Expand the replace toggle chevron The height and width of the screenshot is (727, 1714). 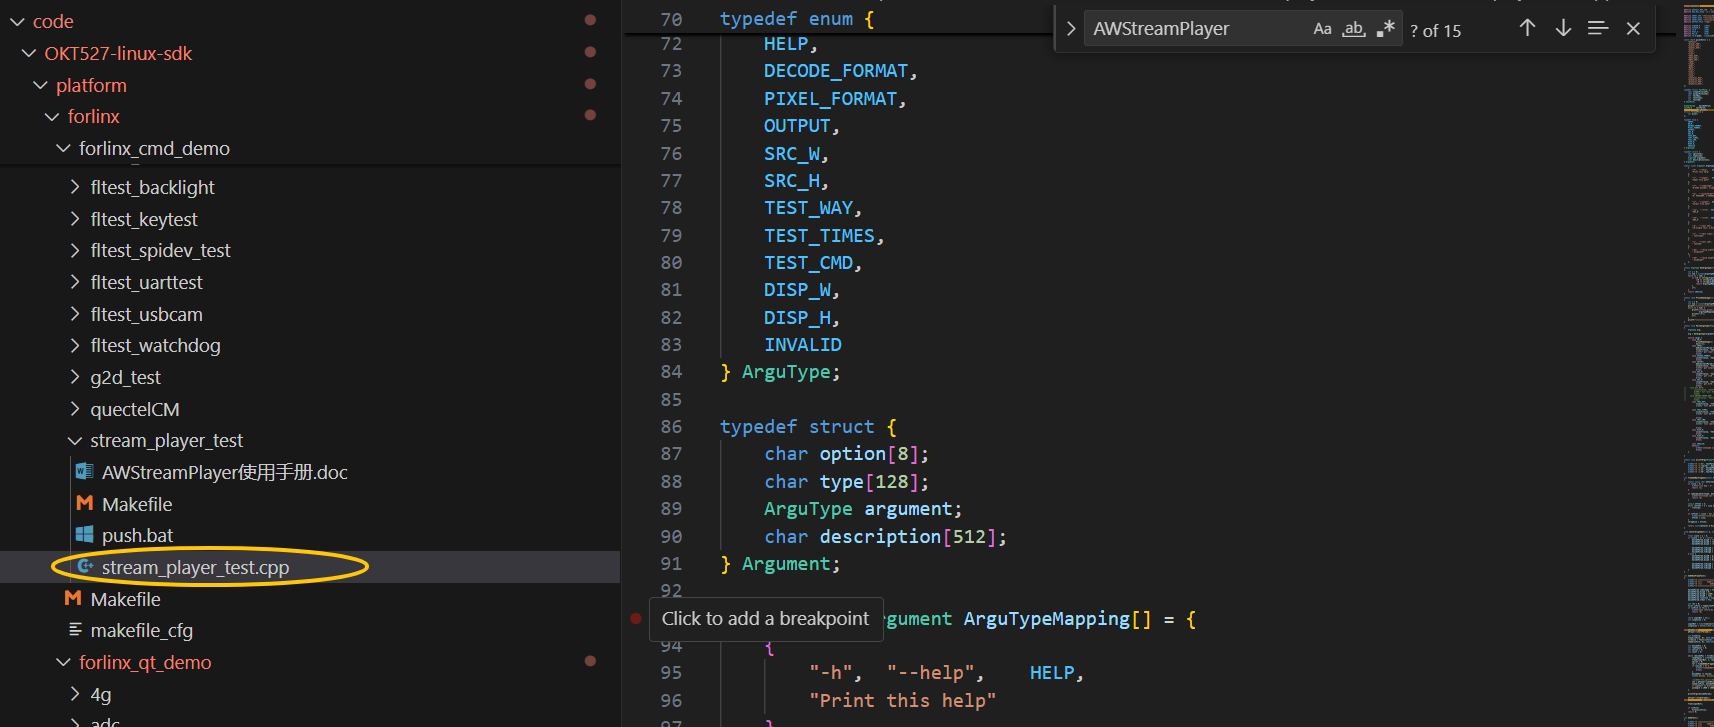click(1071, 29)
